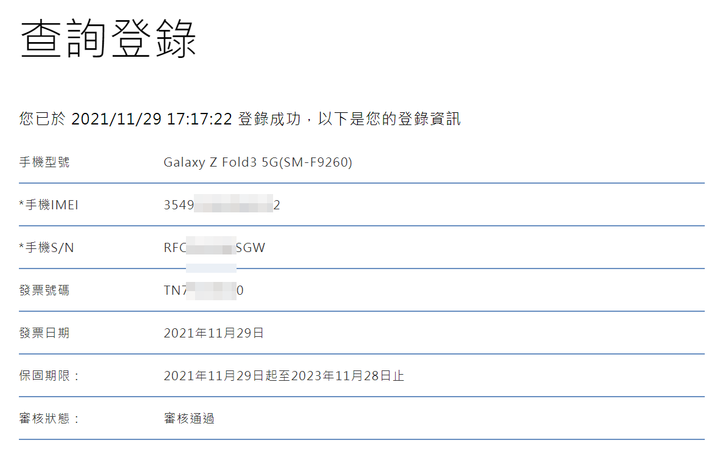Screen dimensions: 720x465
Task: Select the 手機型號 row label
Action: coord(44,162)
